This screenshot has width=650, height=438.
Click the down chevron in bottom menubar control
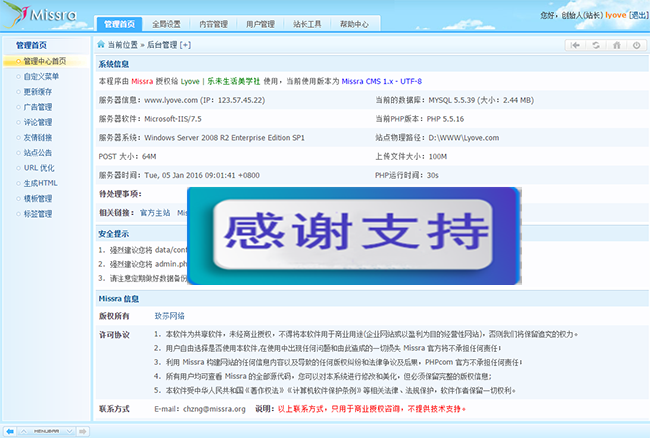click(70, 431)
